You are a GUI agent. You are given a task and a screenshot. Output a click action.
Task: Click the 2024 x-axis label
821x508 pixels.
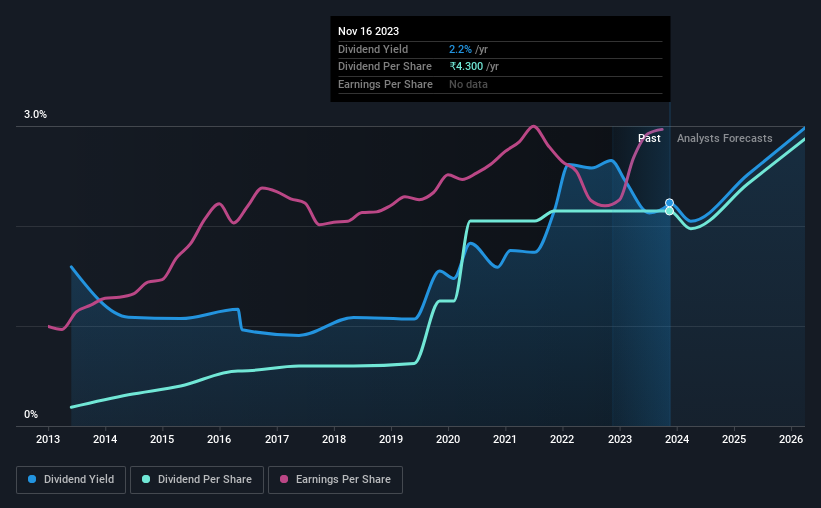pos(677,439)
